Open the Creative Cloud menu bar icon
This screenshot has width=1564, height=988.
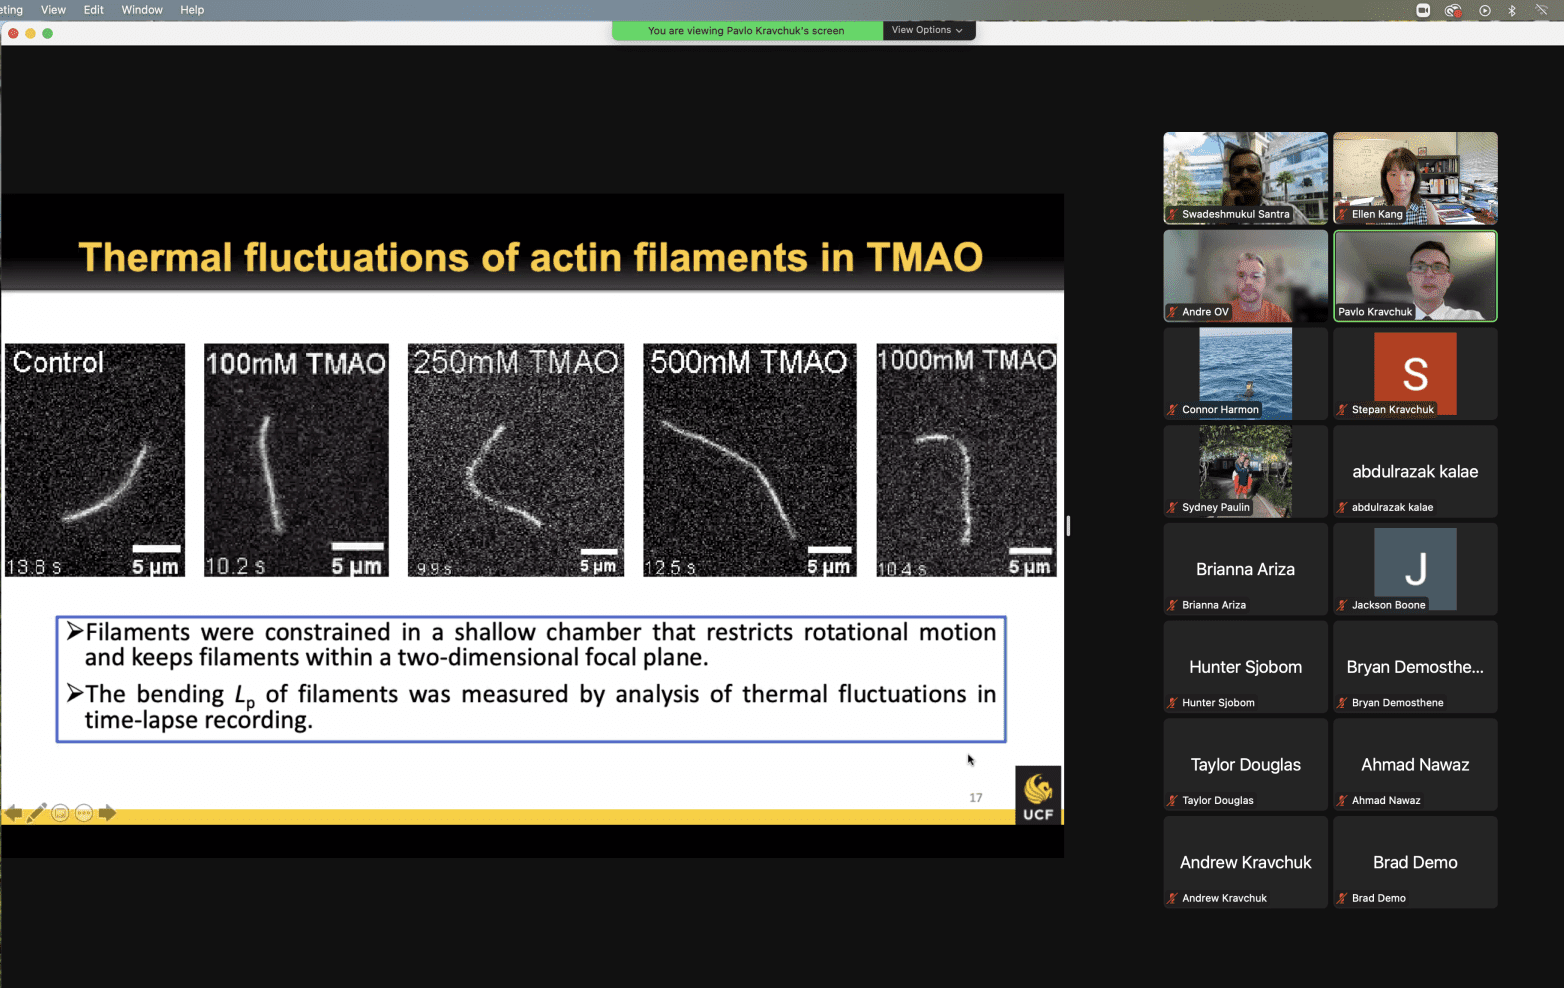(1453, 10)
